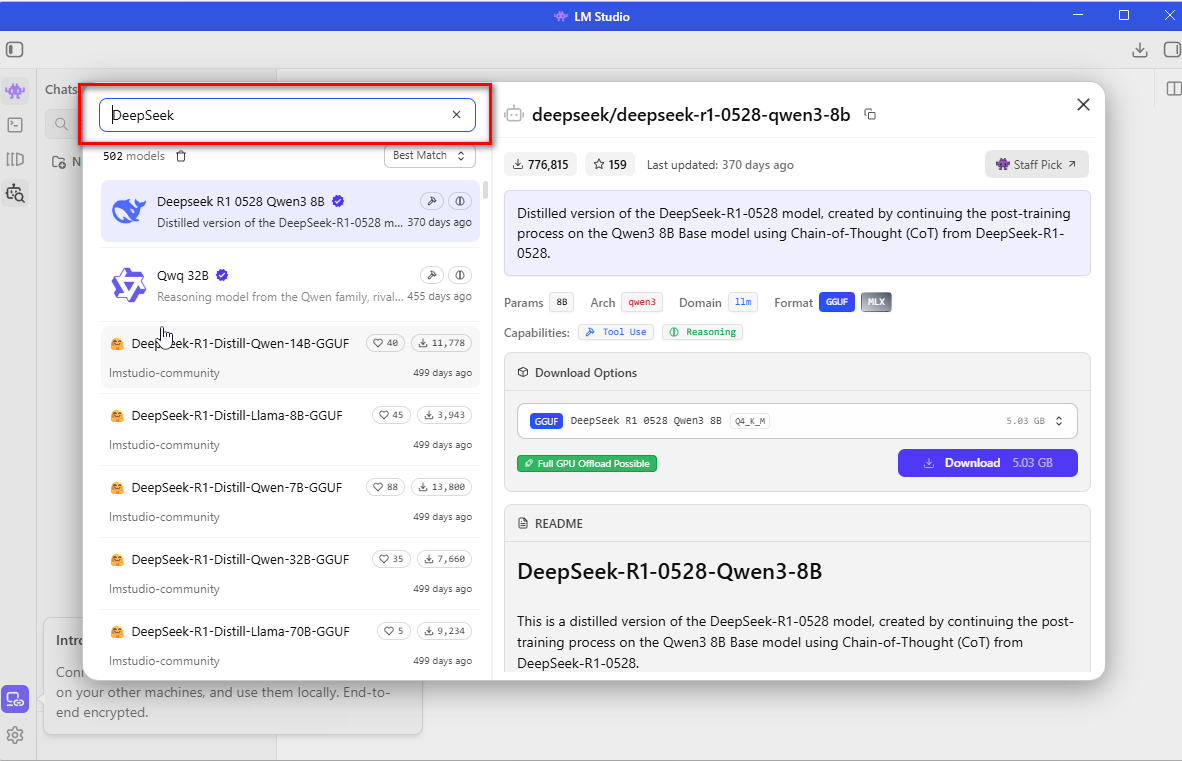Click the results list scrollbar
The image size is (1182, 761).
pyautogui.click(x=485, y=190)
